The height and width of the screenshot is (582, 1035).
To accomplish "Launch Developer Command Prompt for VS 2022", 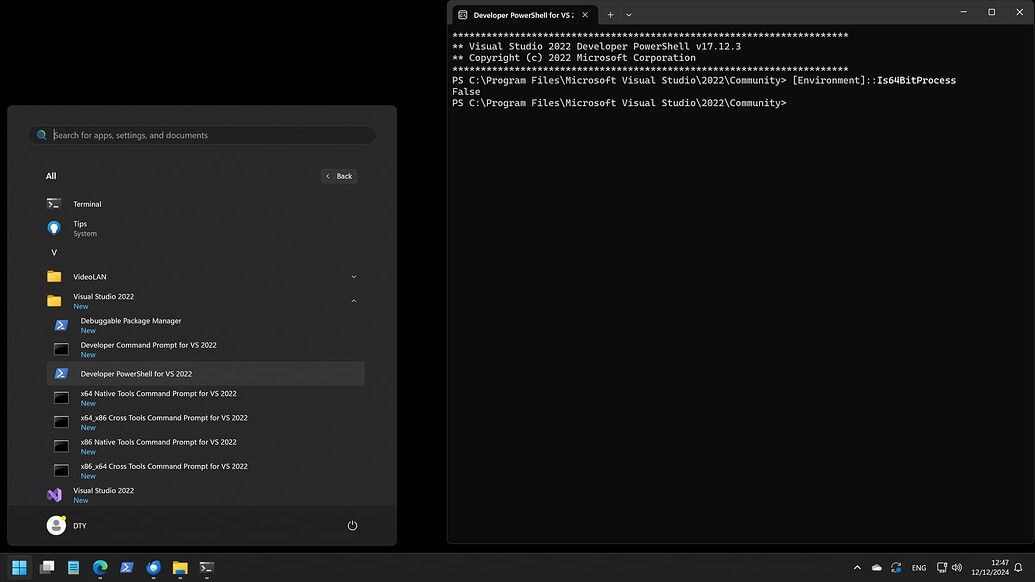I will [205, 349].
